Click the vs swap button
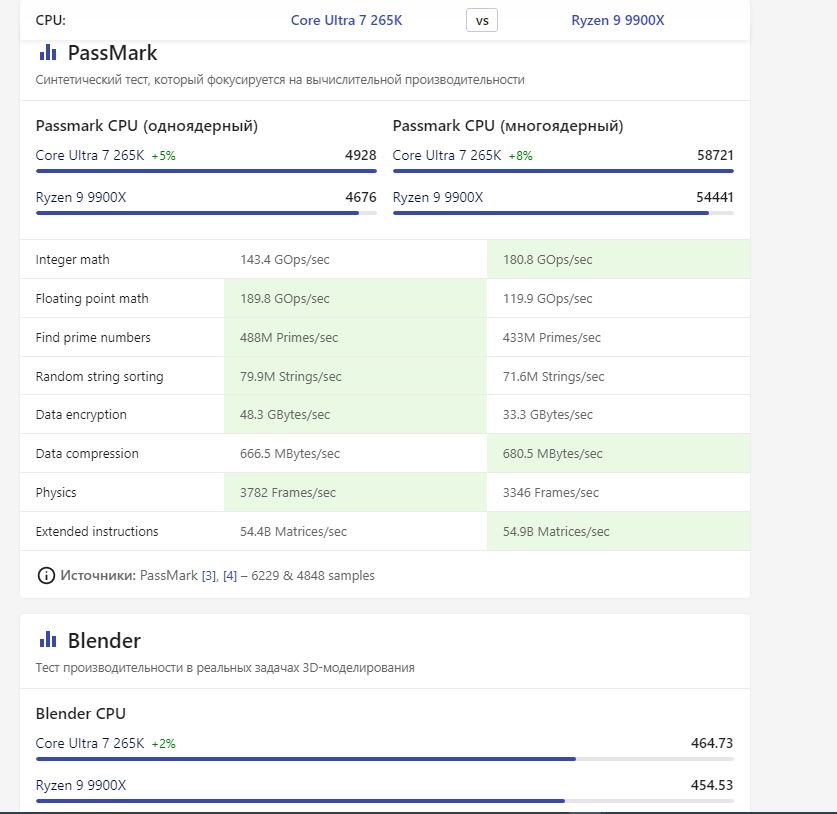Image resolution: width=837 pixels, height=814 pixels. click(x=482, y=20)
